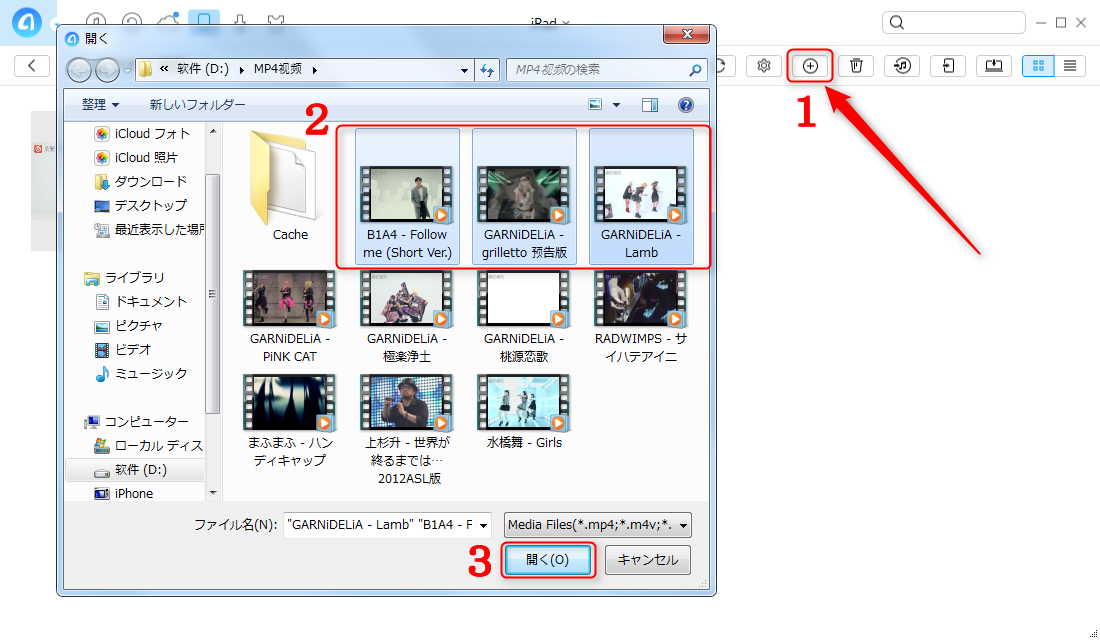The height and width of the screenshot is (640, 1100).
Task: Open the 整理 menu
Action: pos(100,105)
